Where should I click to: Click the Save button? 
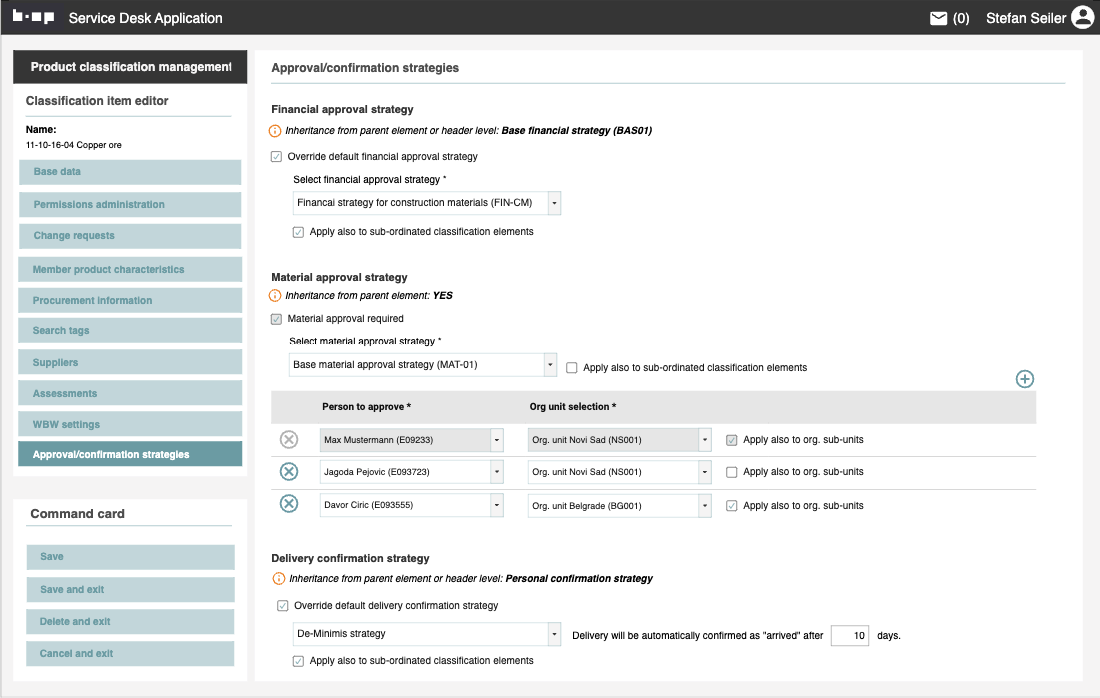click(130, 557)
